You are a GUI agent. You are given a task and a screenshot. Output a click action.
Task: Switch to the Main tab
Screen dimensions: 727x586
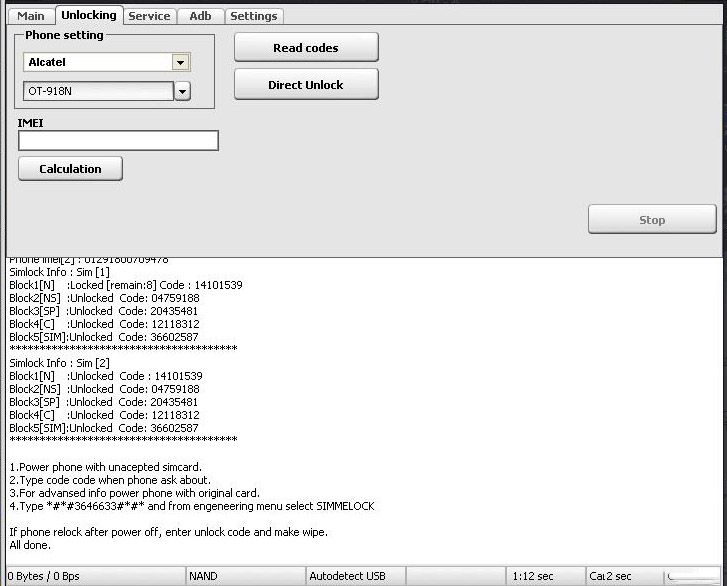31,16
